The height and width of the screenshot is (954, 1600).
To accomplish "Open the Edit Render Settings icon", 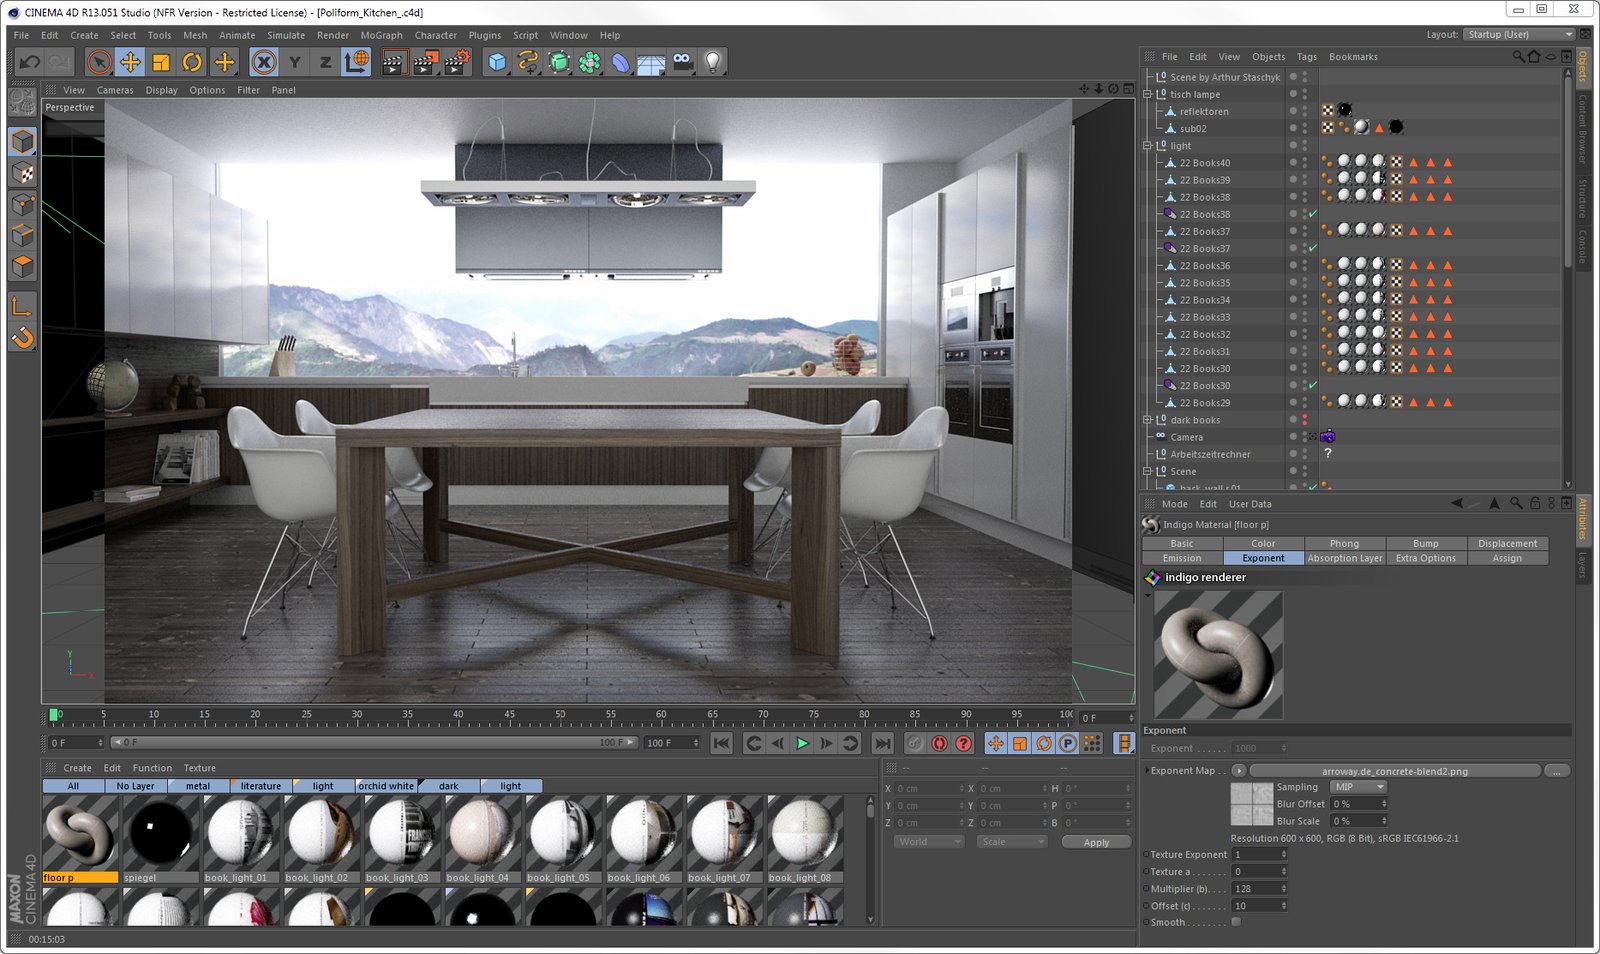I will tap(456, 62).
